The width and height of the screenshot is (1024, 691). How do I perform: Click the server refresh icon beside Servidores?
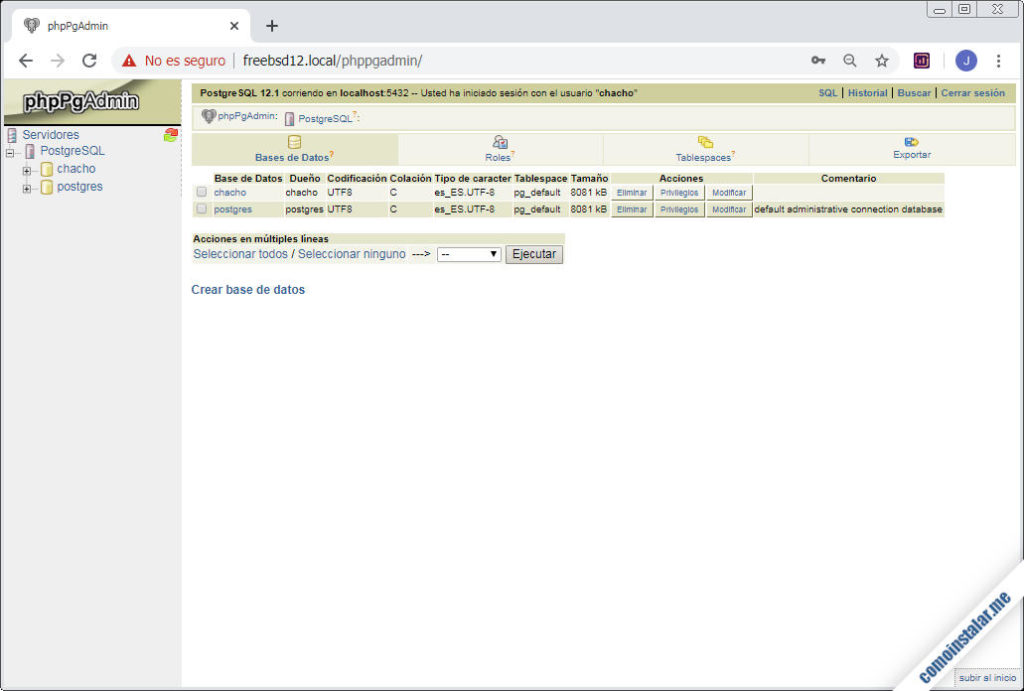[x=171, y=135]
